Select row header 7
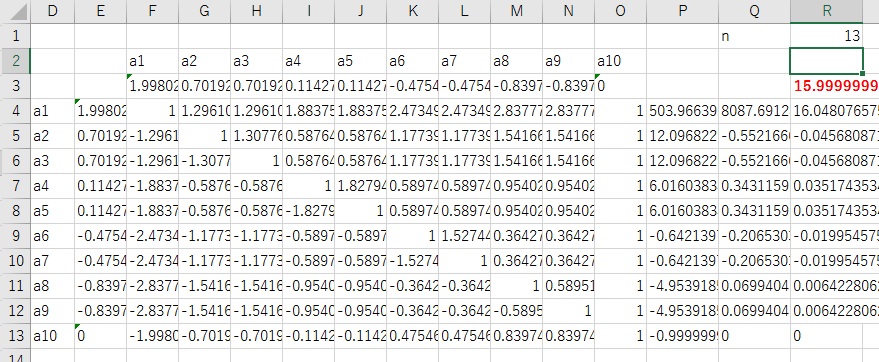 coord(15,186)
